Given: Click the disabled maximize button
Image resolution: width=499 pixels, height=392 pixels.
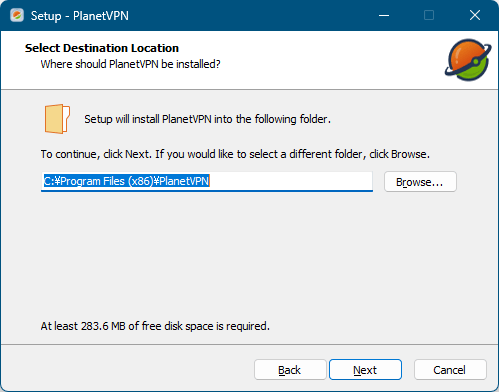Looking at the screenshot, I should click(x=429, y=15).
